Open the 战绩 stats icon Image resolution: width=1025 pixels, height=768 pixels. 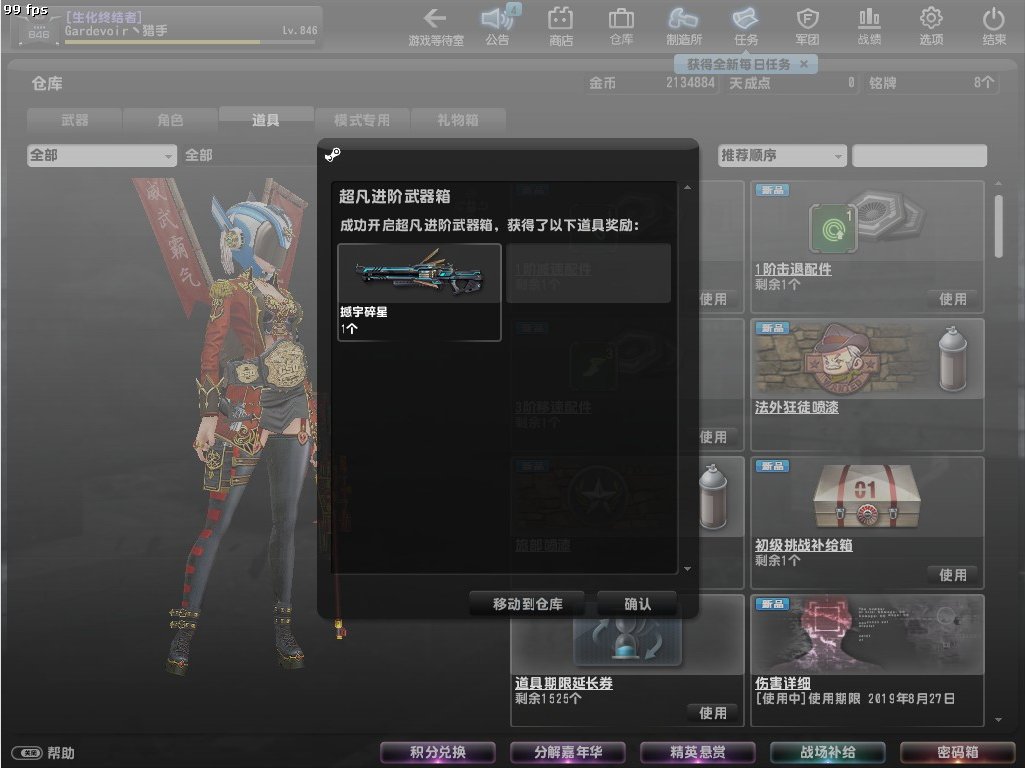pyautogui.click(x=869, y=27)
